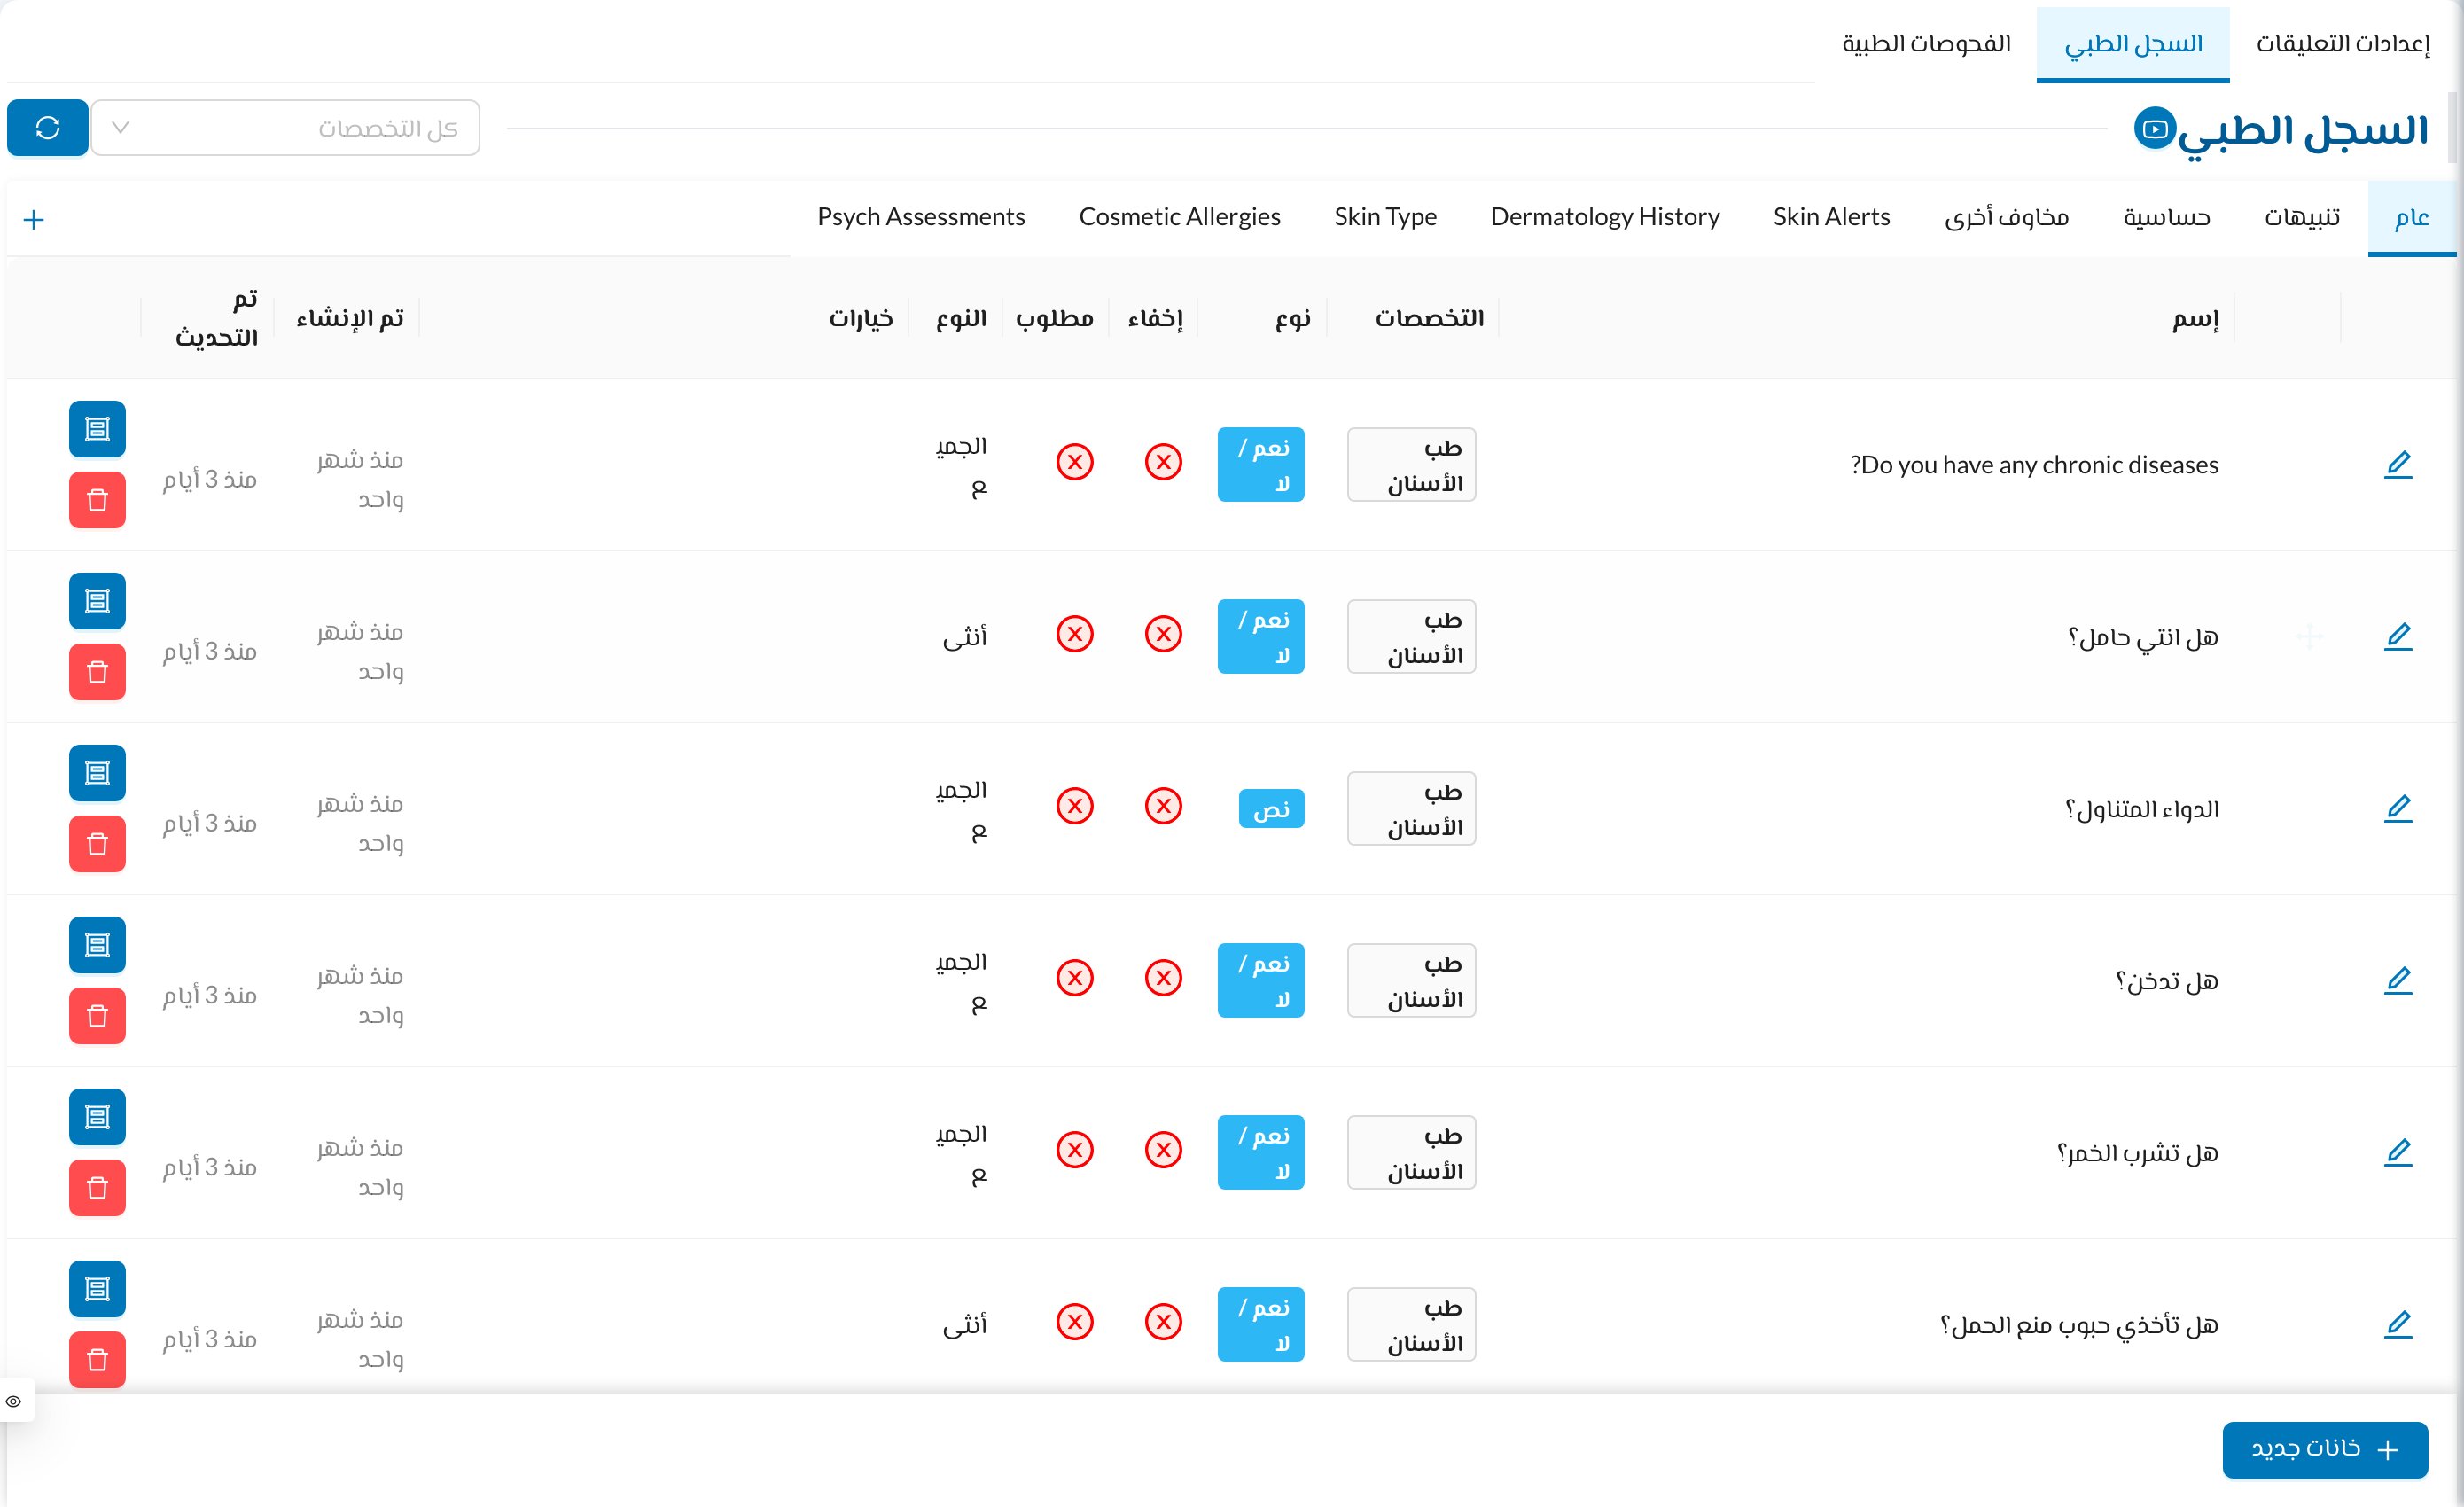Viewport: 2464px width, 1507px height.
Task: Refresh the medical record list
Action: pyautogui.click(x=48, y=127)
